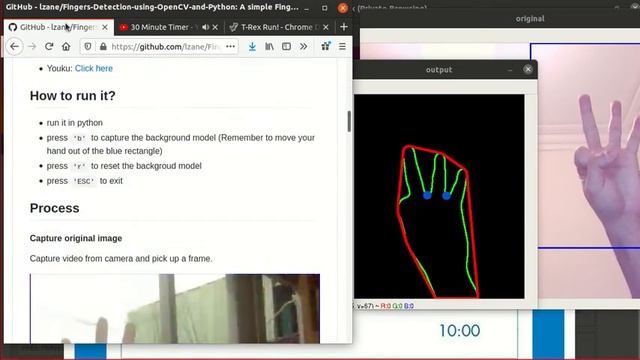Open the Firefox library icon
Image resolution: width=640 pixels, height=360 pixels.
point(269,47)
